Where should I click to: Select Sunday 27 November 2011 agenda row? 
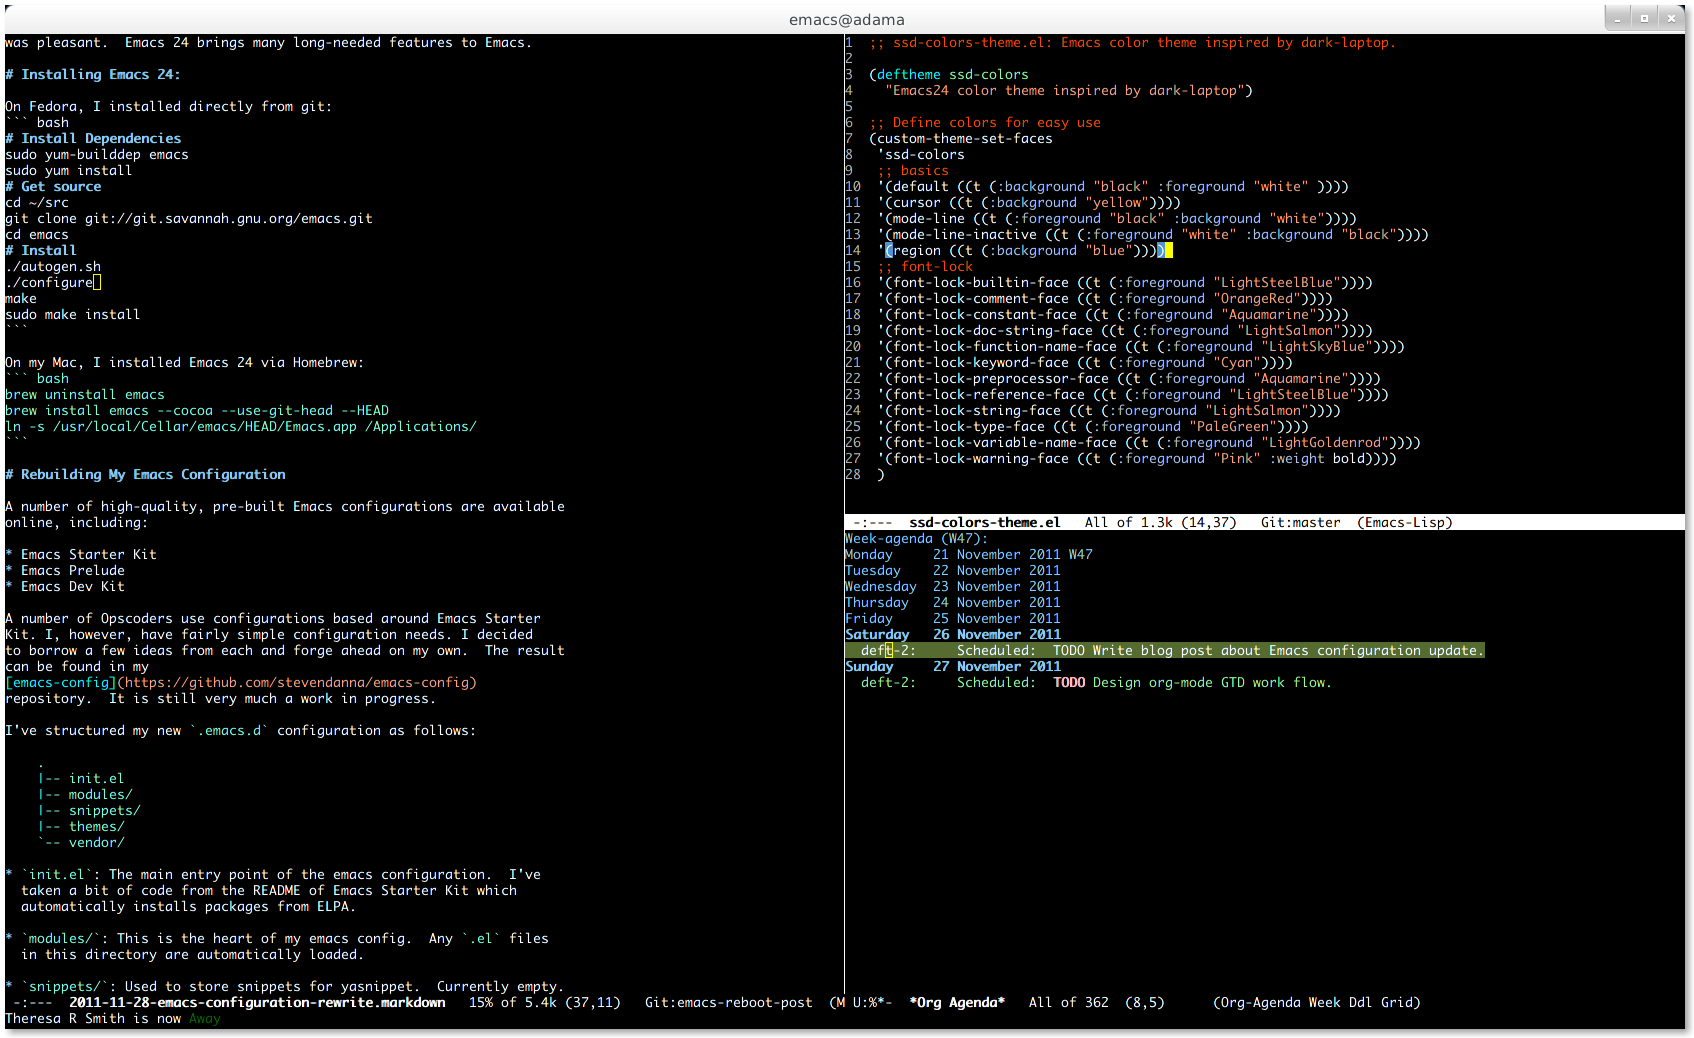(x=953, y=666)
